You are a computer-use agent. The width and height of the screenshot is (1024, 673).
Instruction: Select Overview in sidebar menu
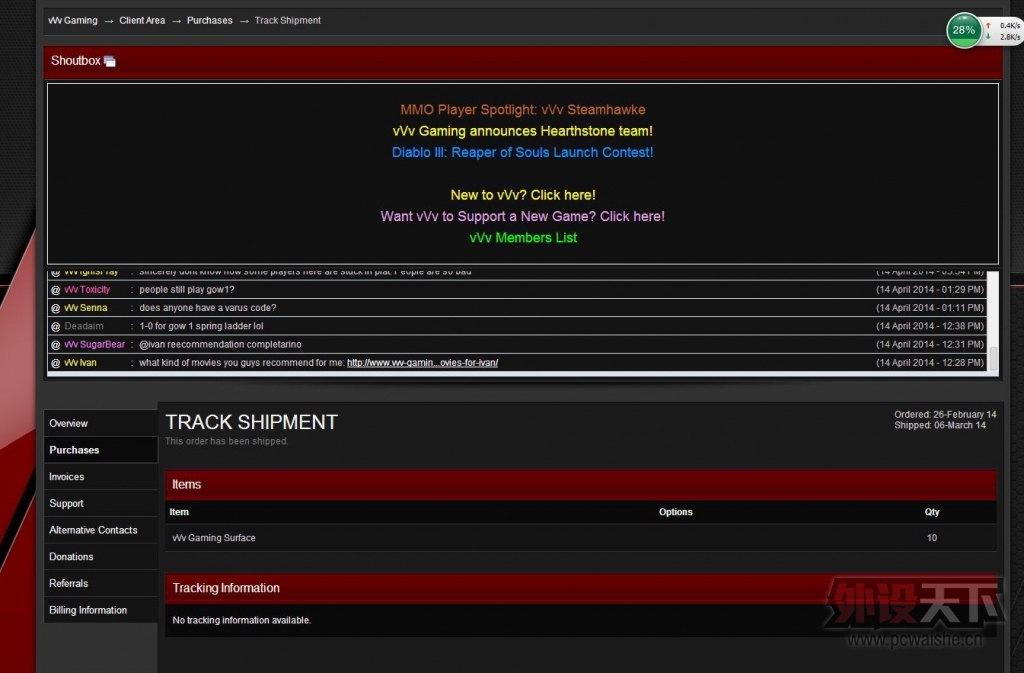[101, 423]
